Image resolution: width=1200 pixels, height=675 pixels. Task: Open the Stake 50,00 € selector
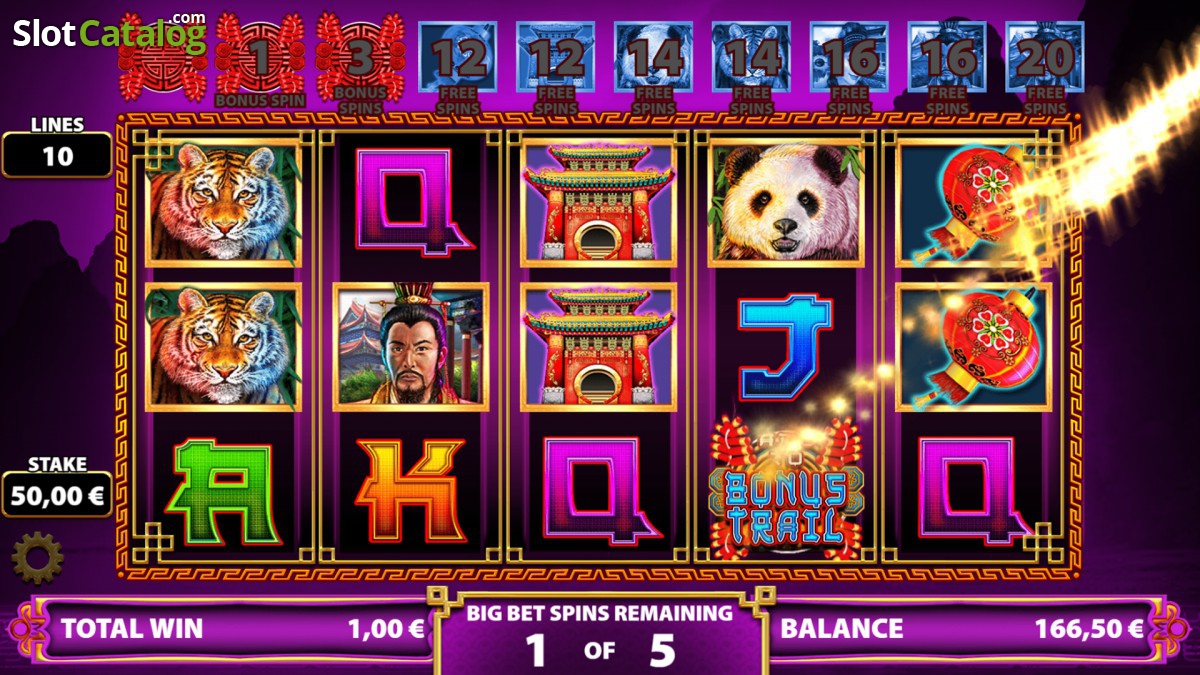(57, 486)
